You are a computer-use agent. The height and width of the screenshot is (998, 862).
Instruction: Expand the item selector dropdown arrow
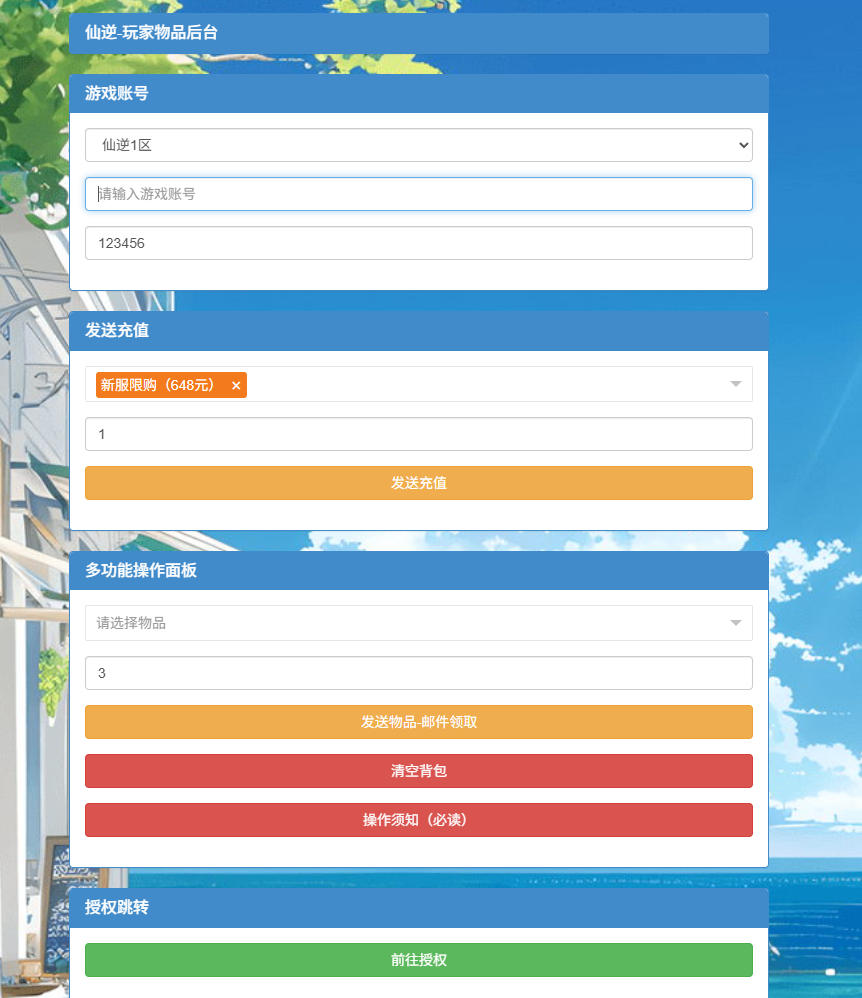pyautogui.click(x=736, y=623)
